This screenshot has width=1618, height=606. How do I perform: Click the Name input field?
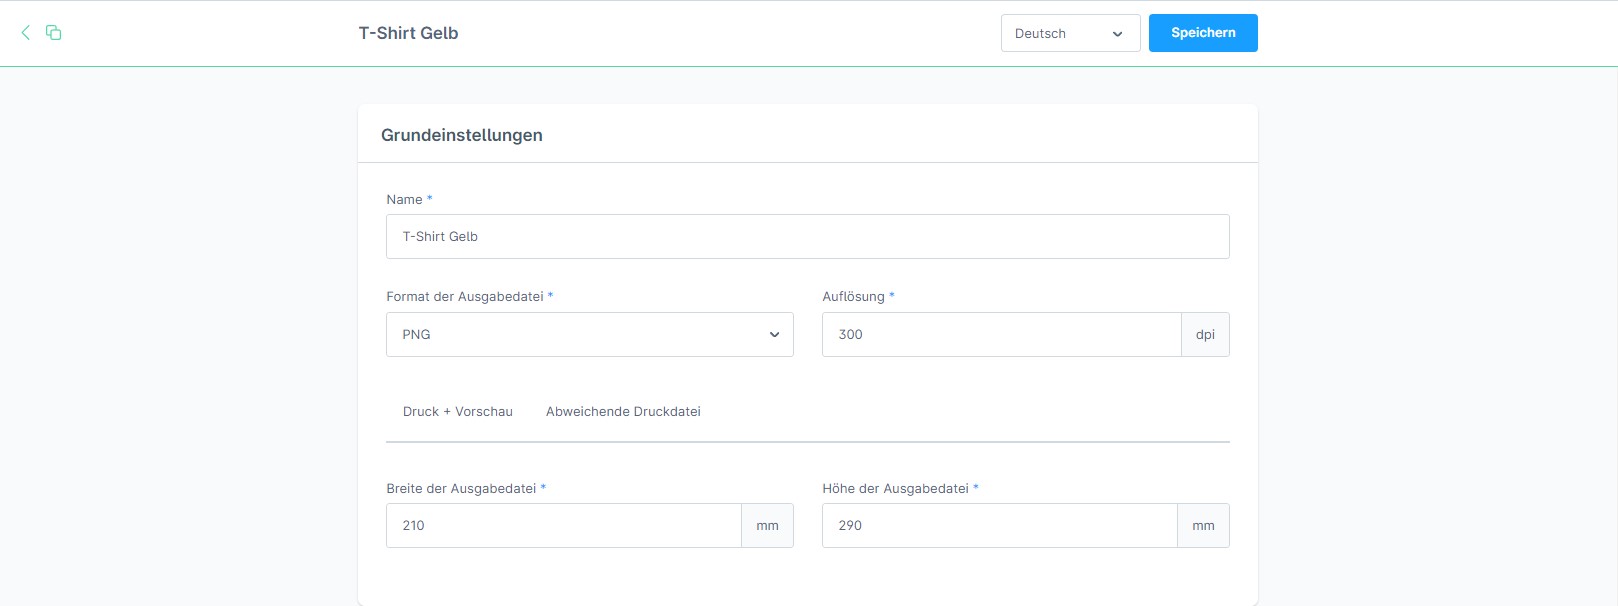point(807,237)
